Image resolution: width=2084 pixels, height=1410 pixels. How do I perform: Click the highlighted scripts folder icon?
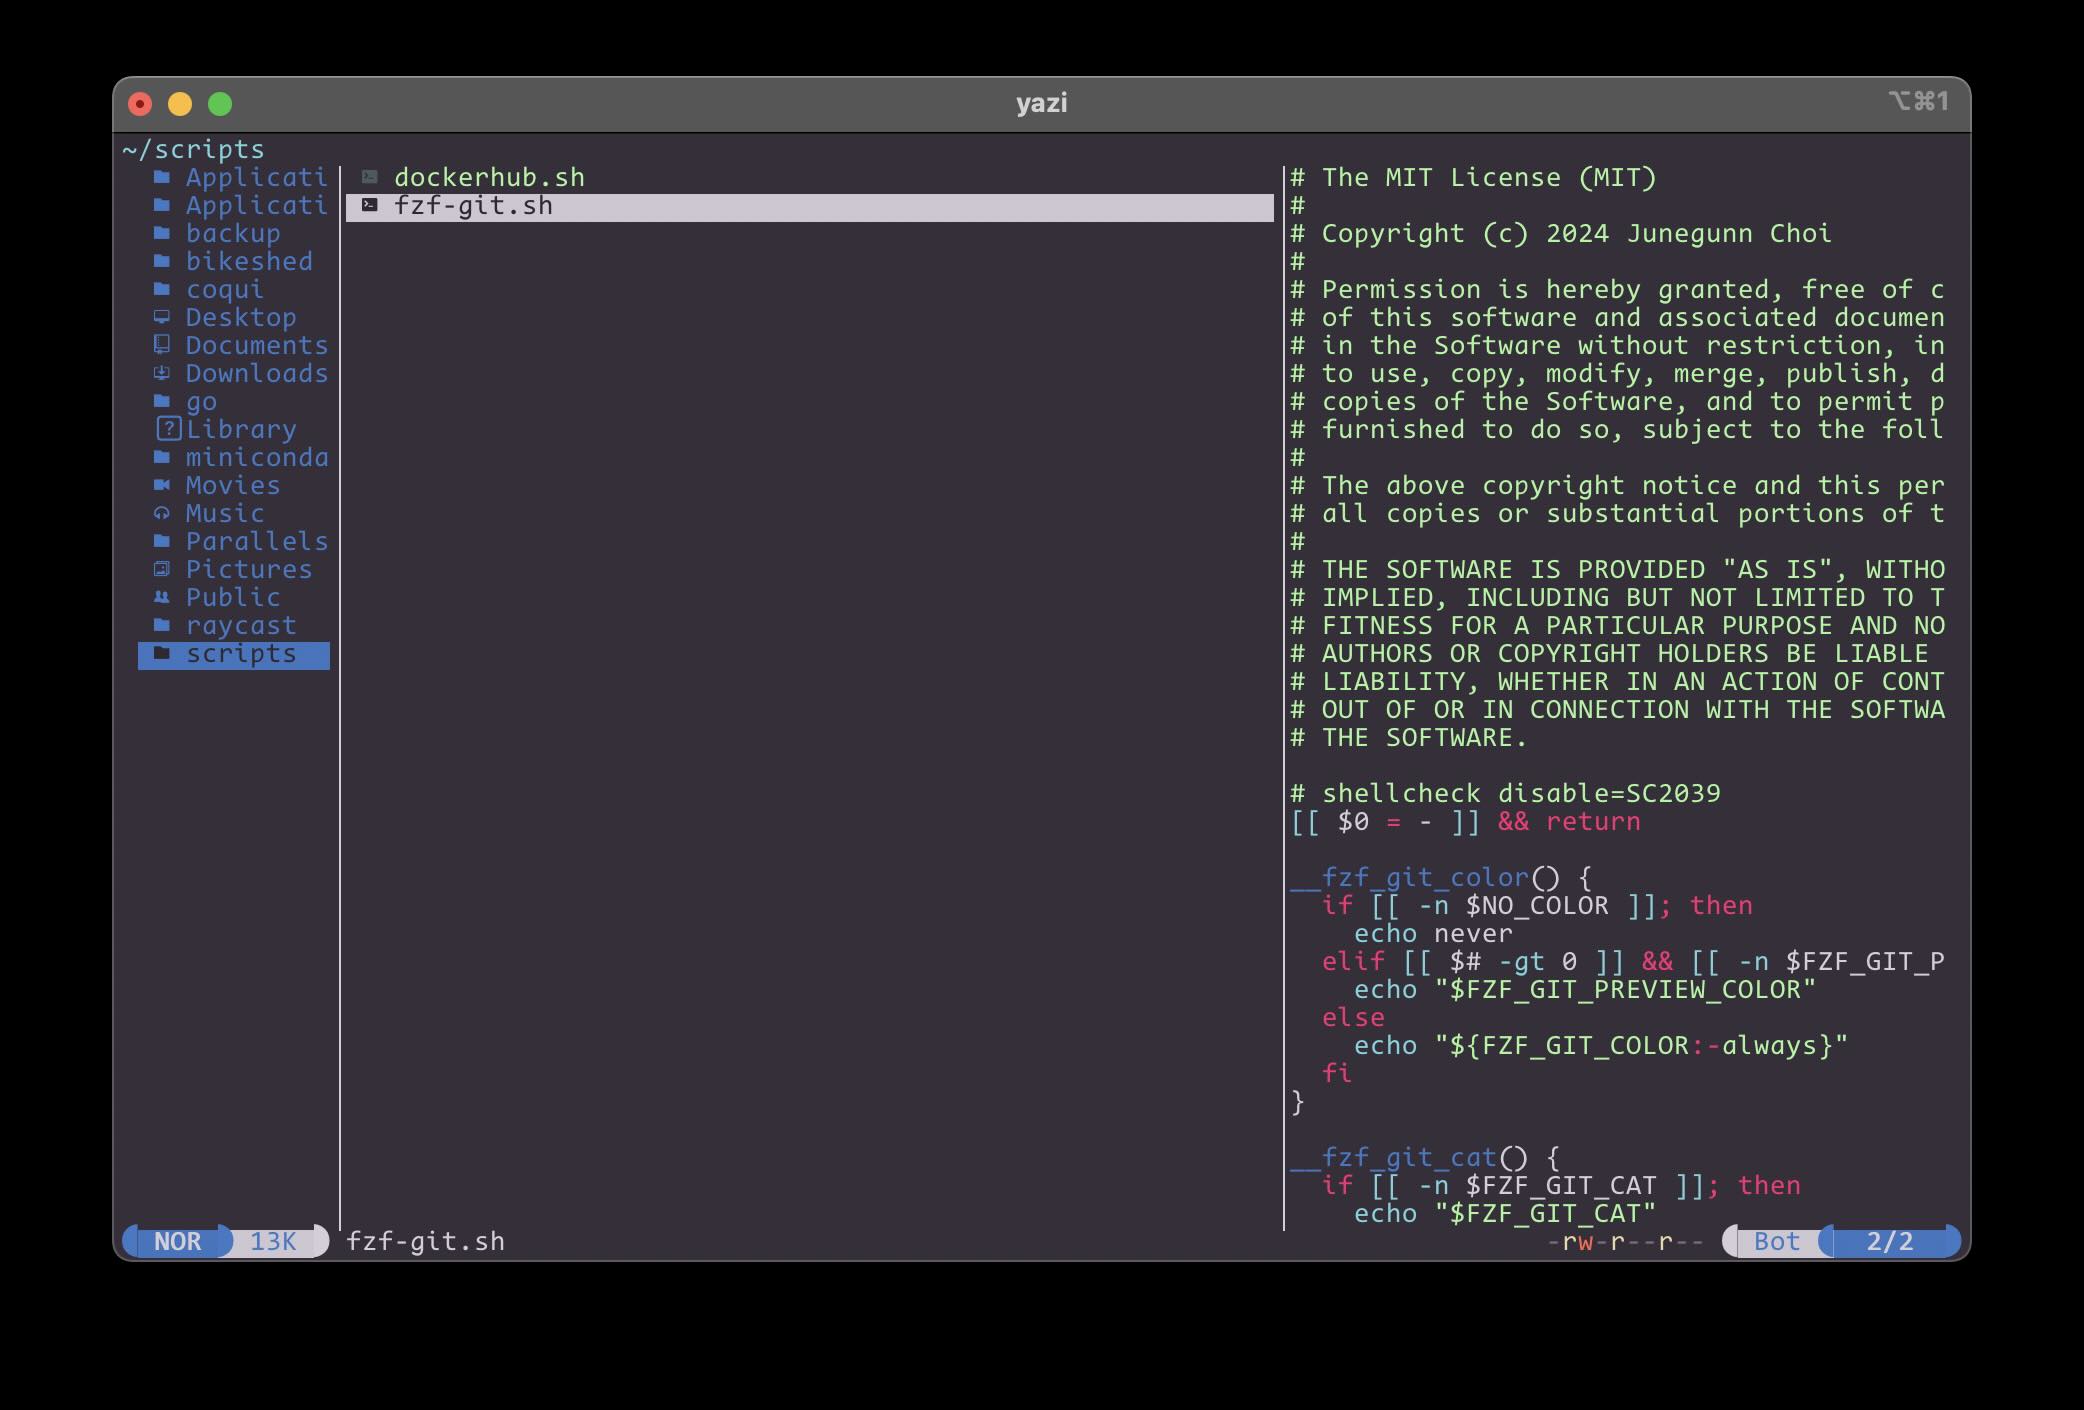click(x=162, y=653)
